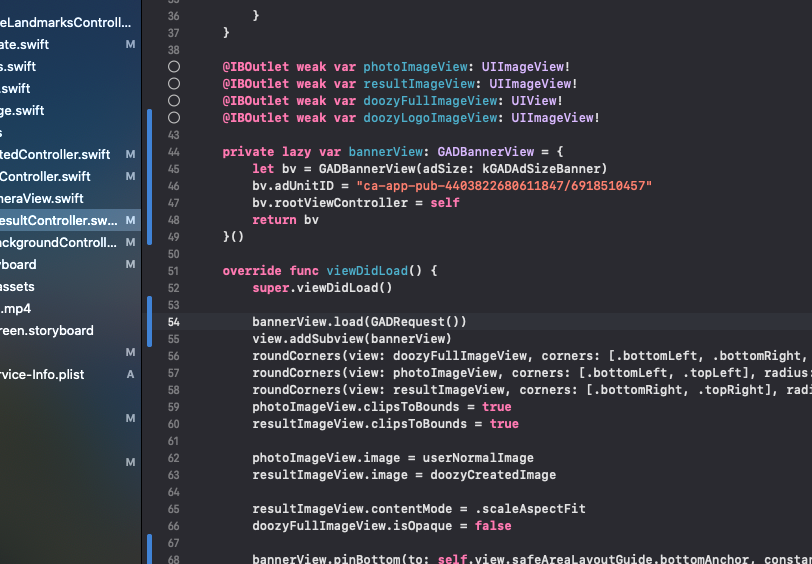
Task: Click the blue change bar beside line 54
Action: 149,322
